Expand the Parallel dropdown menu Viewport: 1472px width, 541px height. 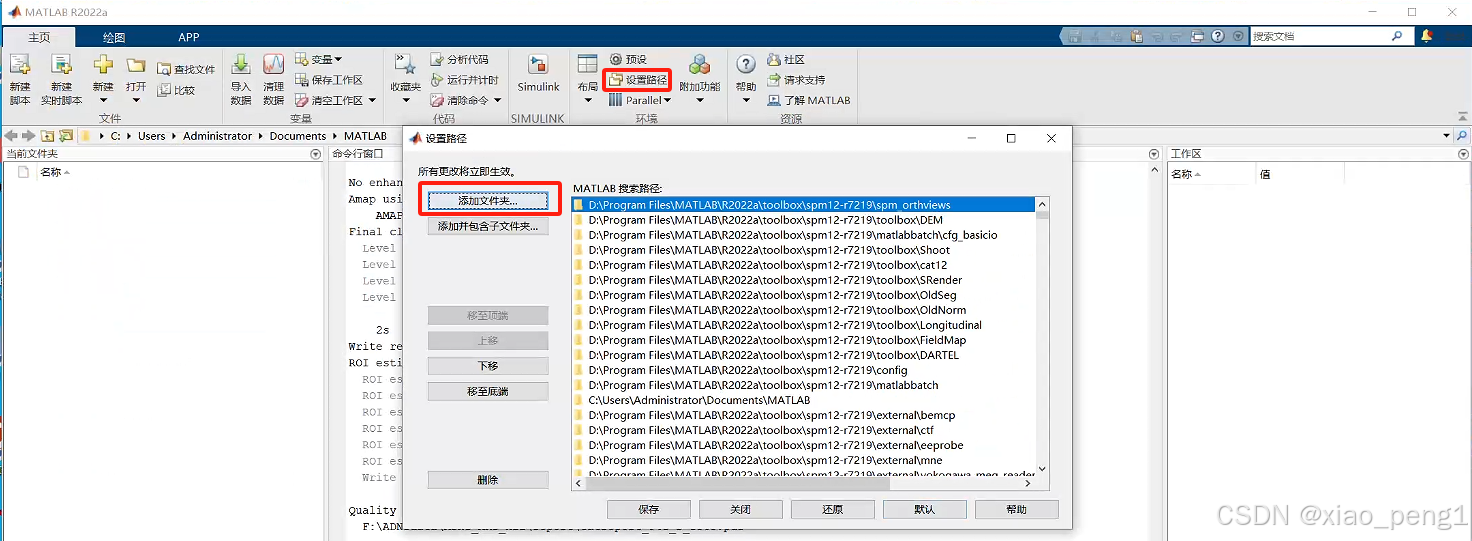667,100
